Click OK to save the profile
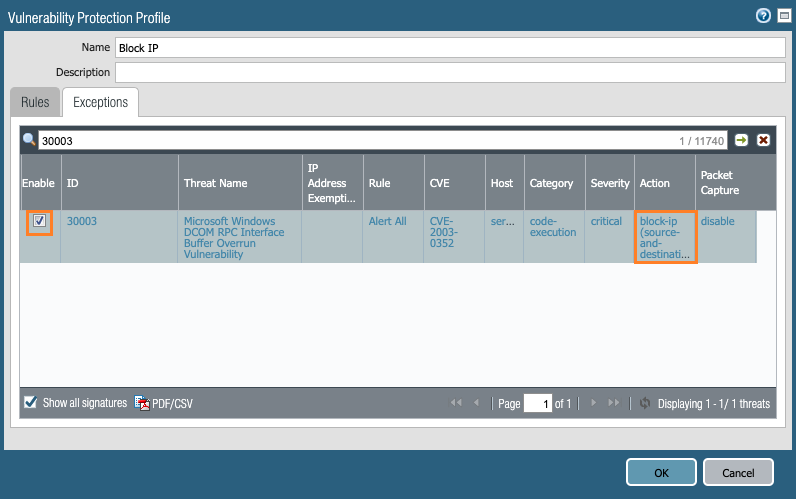 tap(661, 473)
